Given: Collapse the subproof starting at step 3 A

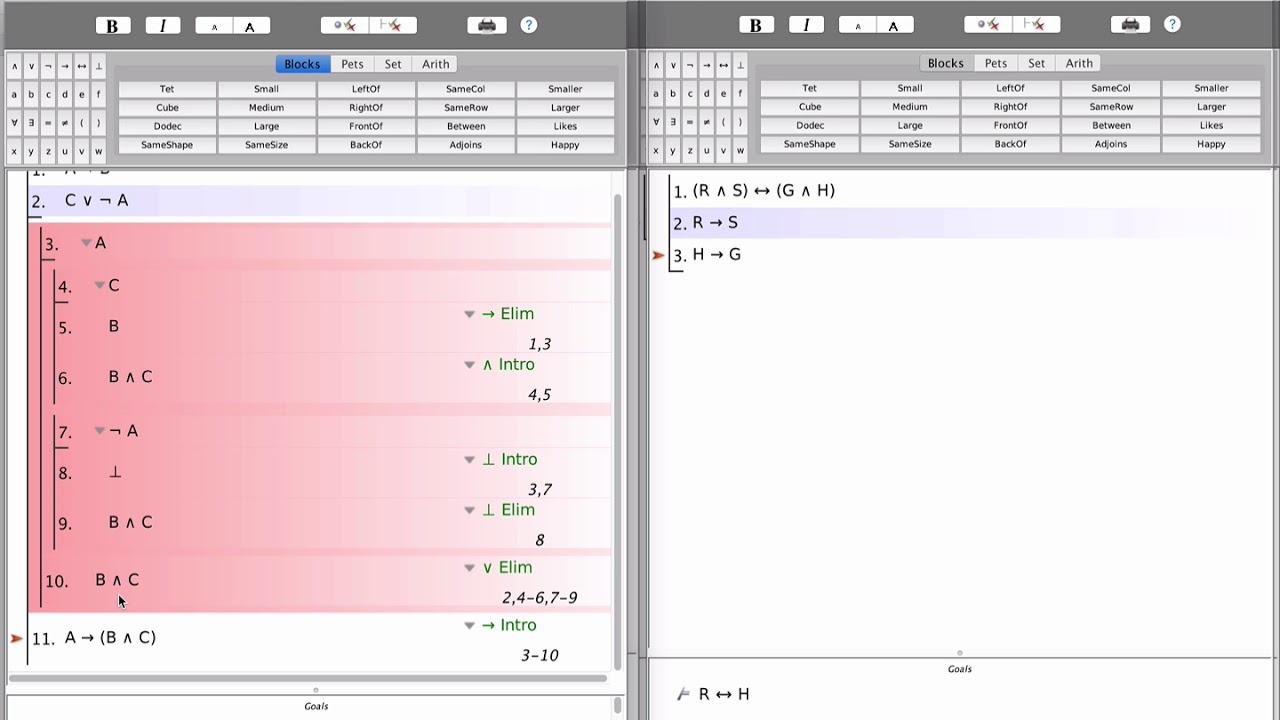Looking at the screenshot, I should pos(86,243).
